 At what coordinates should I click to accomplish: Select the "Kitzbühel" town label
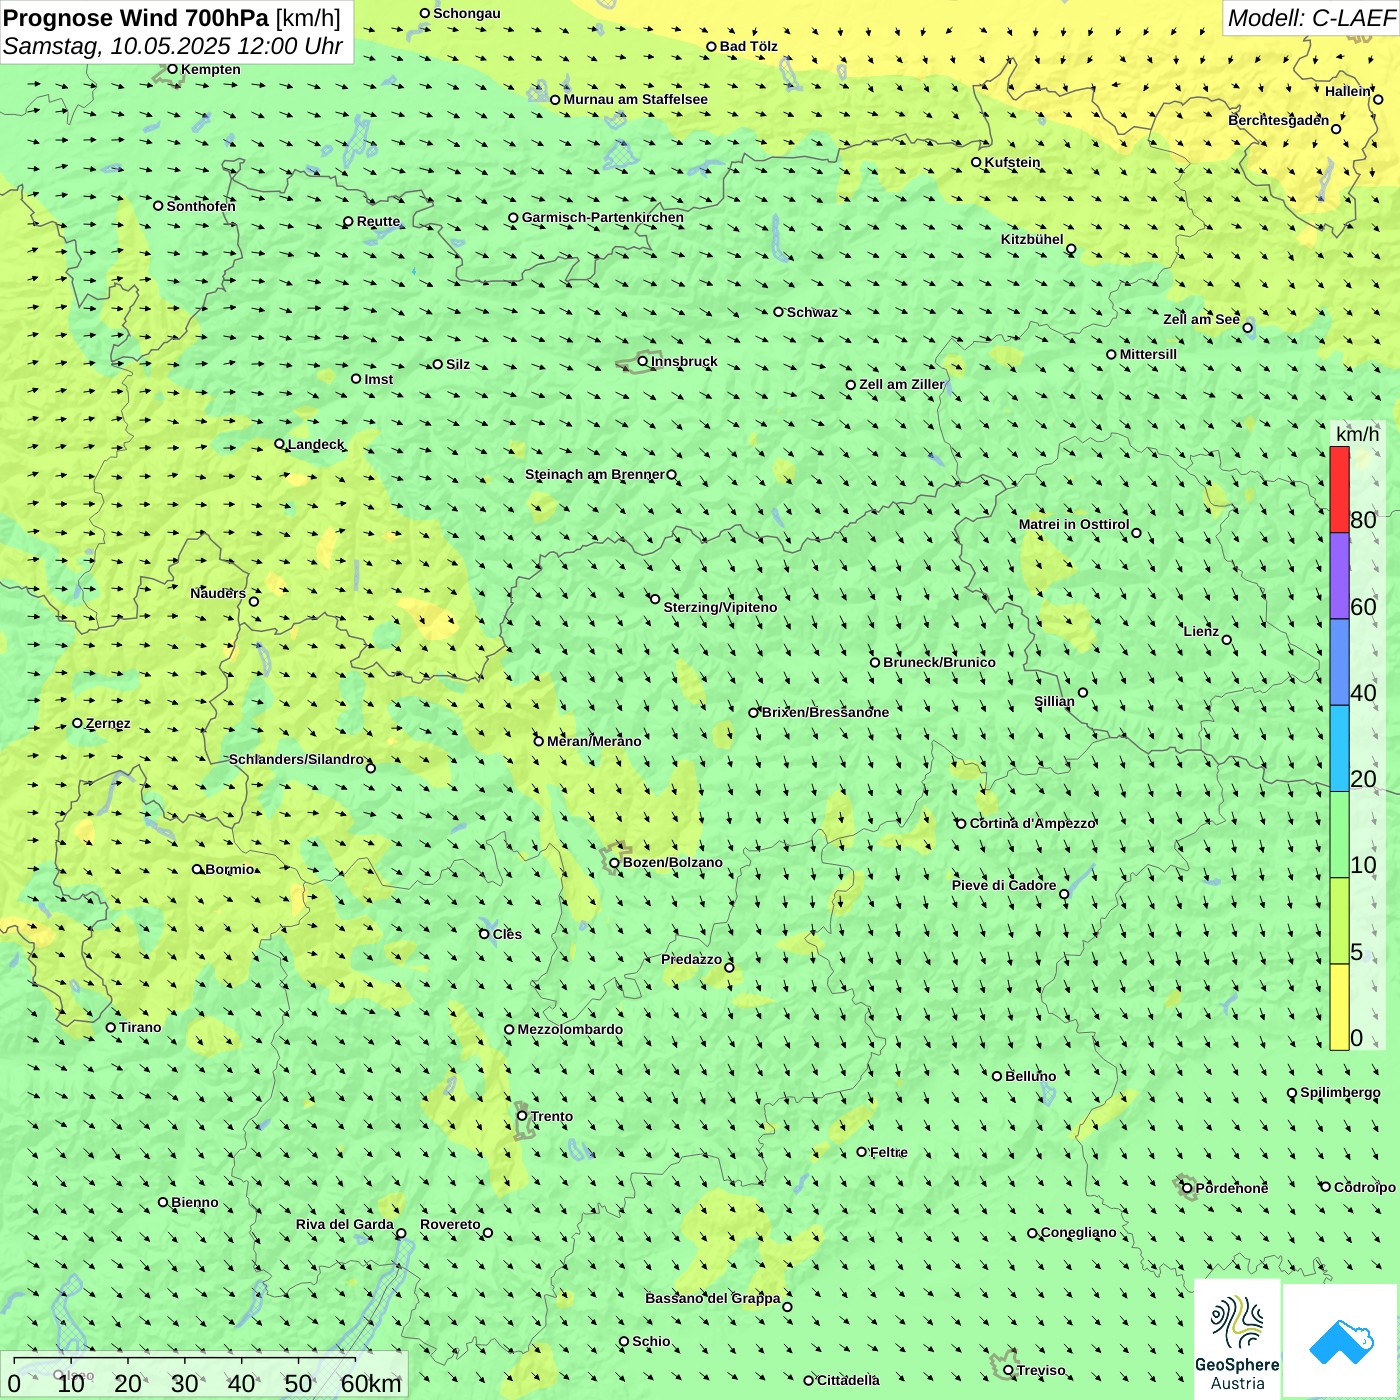pyautogui.click(x=1032, y=239)
